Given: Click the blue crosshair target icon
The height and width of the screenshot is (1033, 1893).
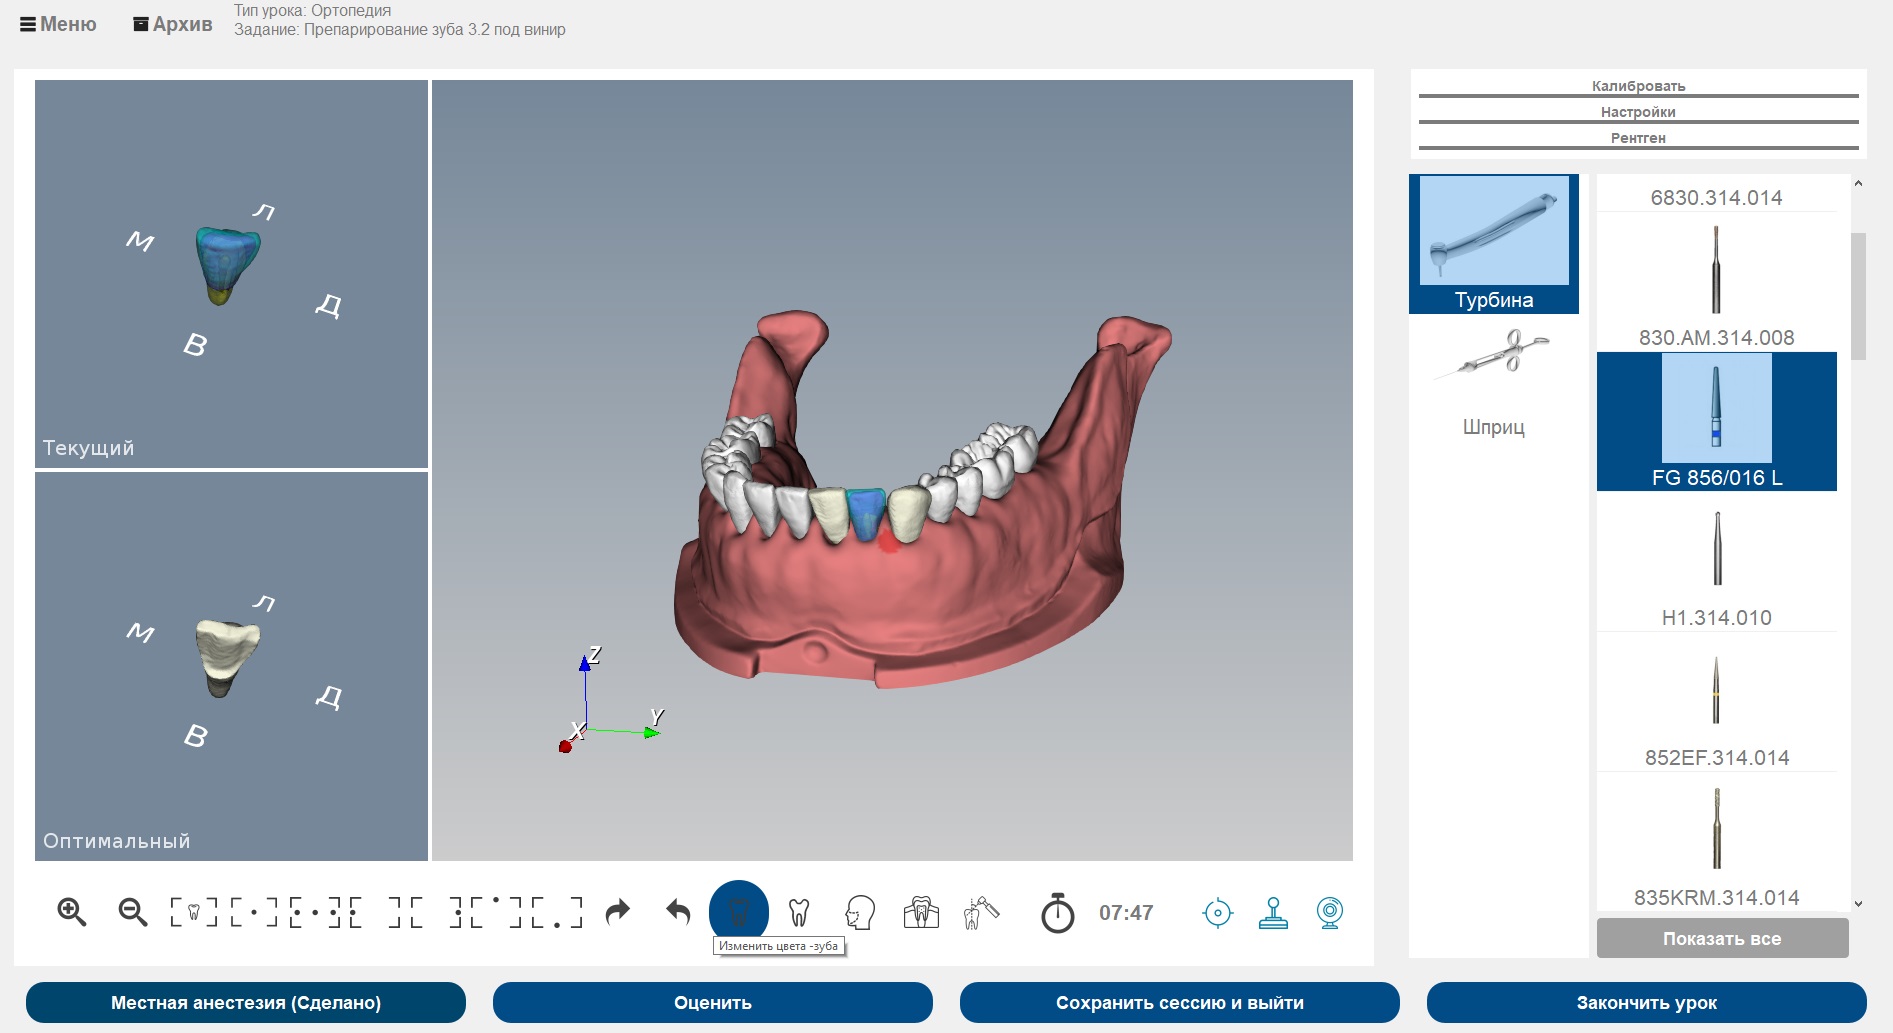Looking at the screenshot, I should 1217,913.
